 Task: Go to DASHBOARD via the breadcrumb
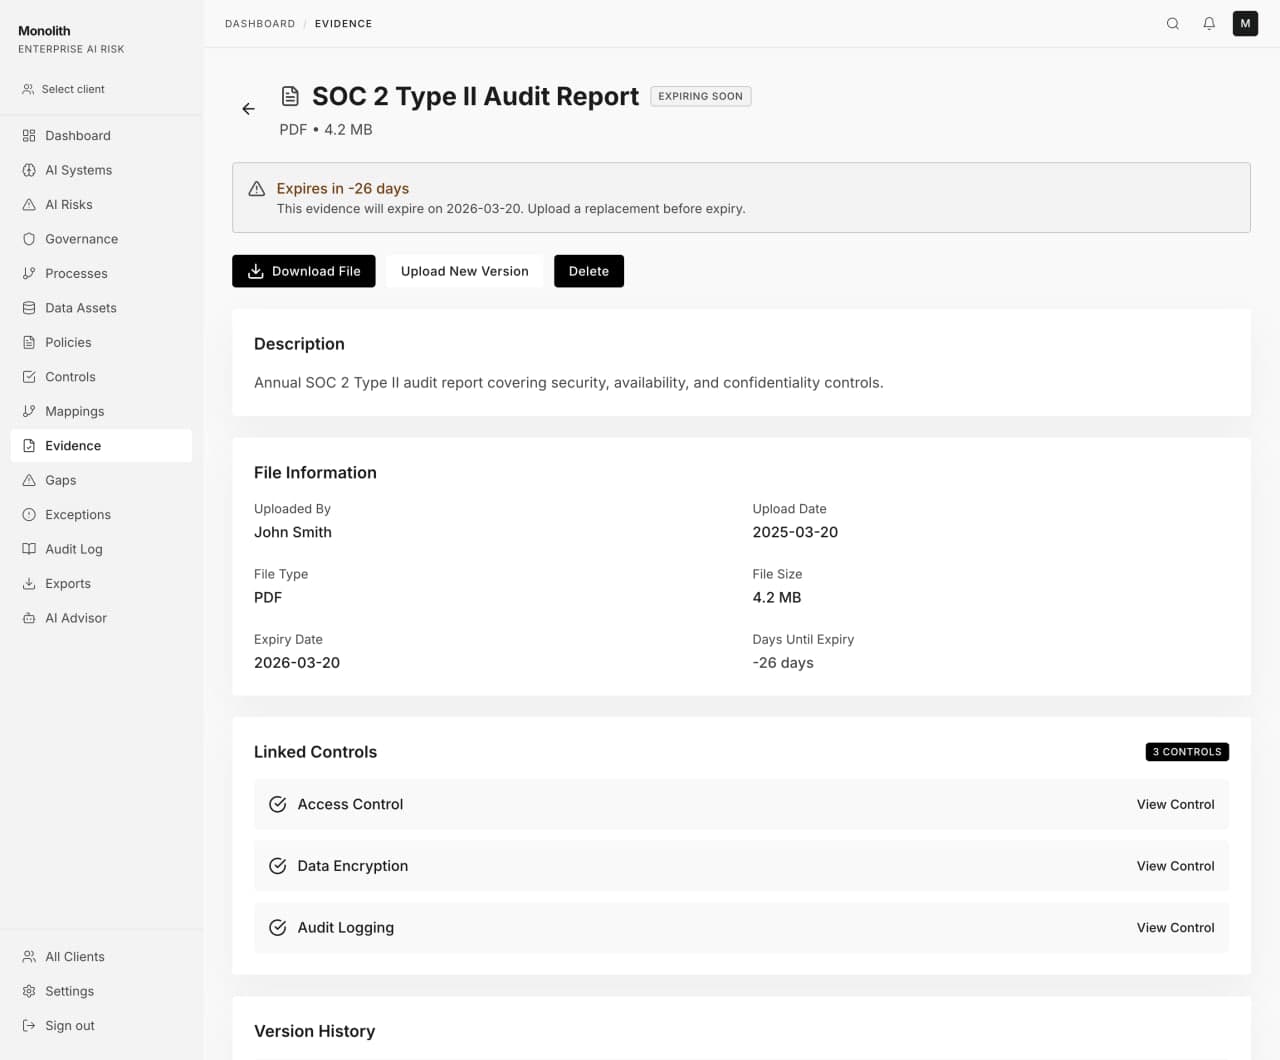260,23
